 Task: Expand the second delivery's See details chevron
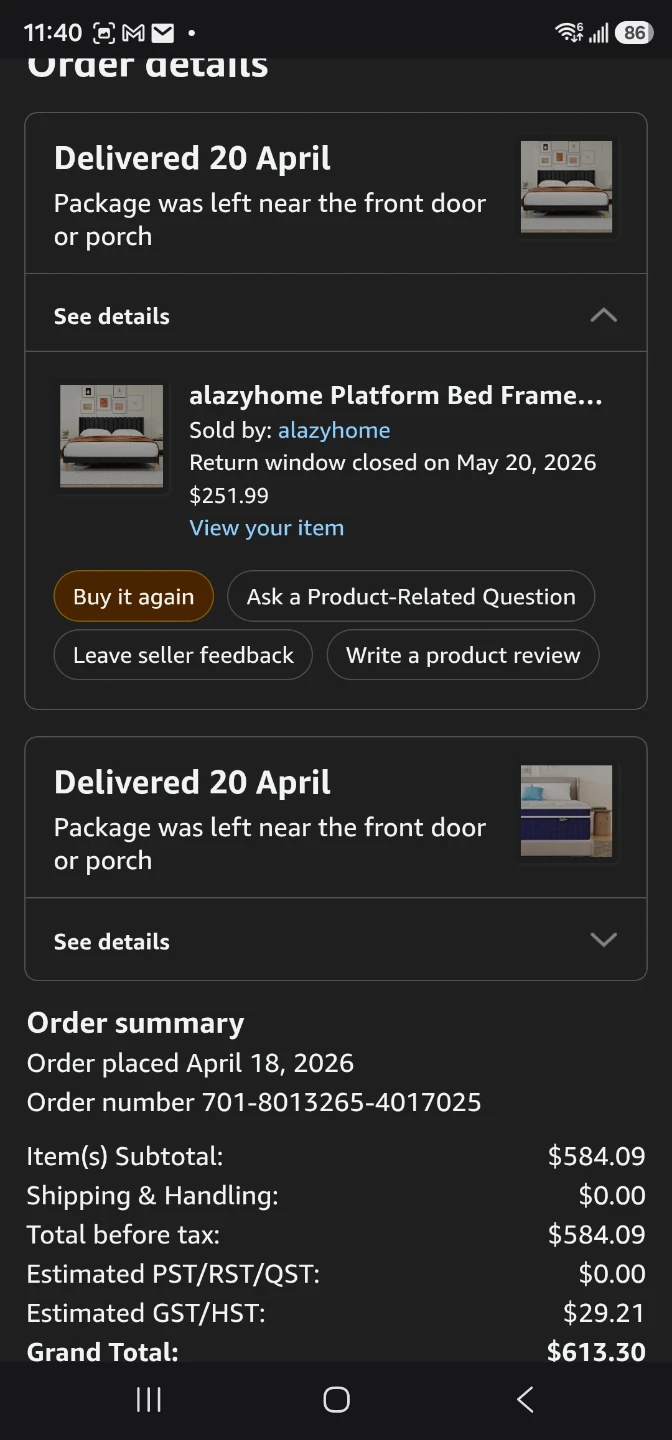(x=603, y=940)
